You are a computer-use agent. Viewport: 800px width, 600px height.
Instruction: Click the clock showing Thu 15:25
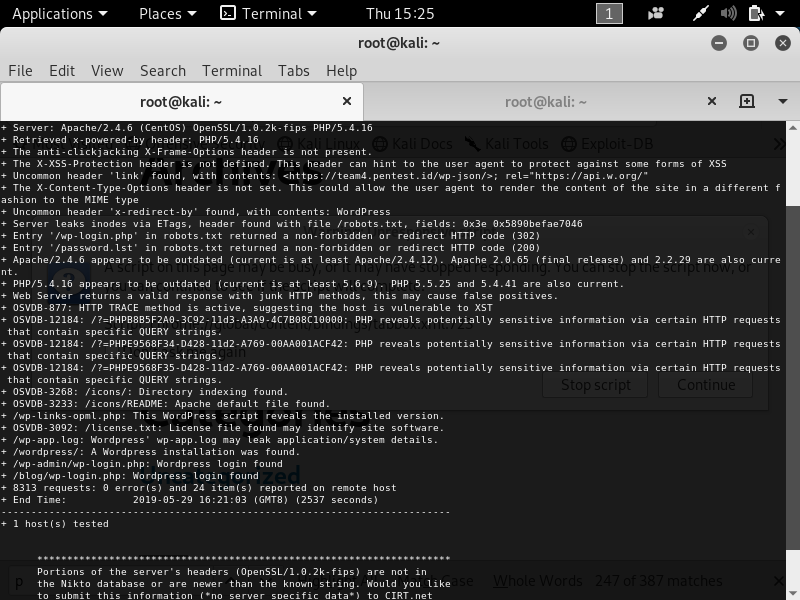[x=400, y=14]
